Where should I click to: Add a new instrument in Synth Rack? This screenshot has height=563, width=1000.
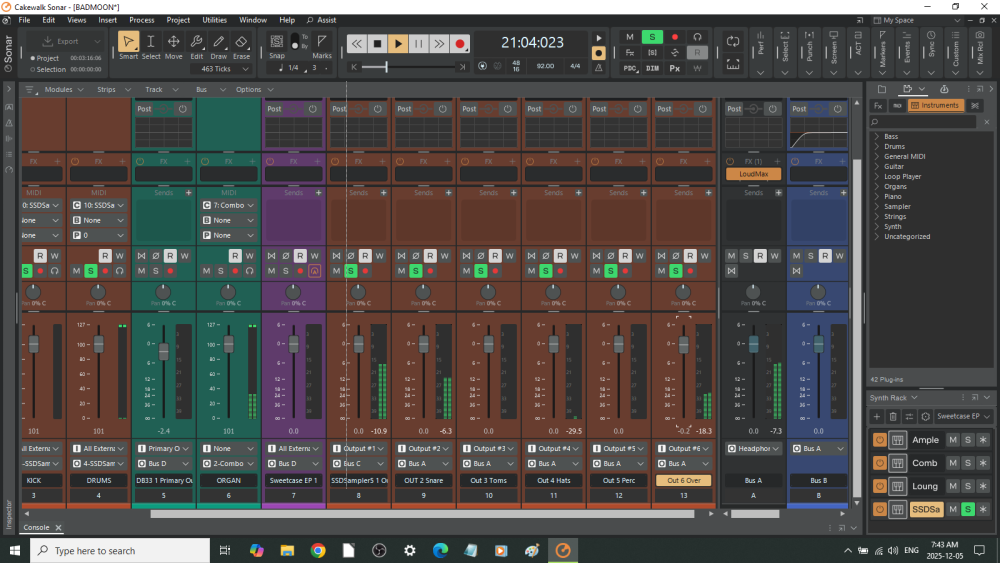(877, 416)
